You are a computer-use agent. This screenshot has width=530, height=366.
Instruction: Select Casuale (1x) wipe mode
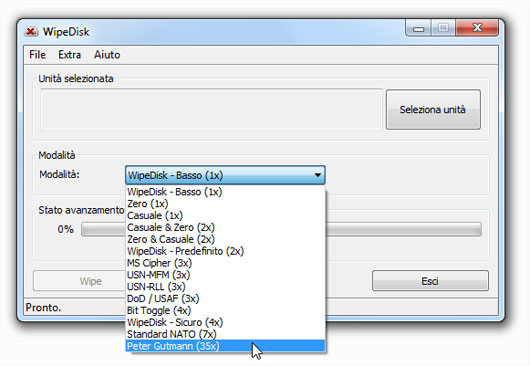[225, 215]
